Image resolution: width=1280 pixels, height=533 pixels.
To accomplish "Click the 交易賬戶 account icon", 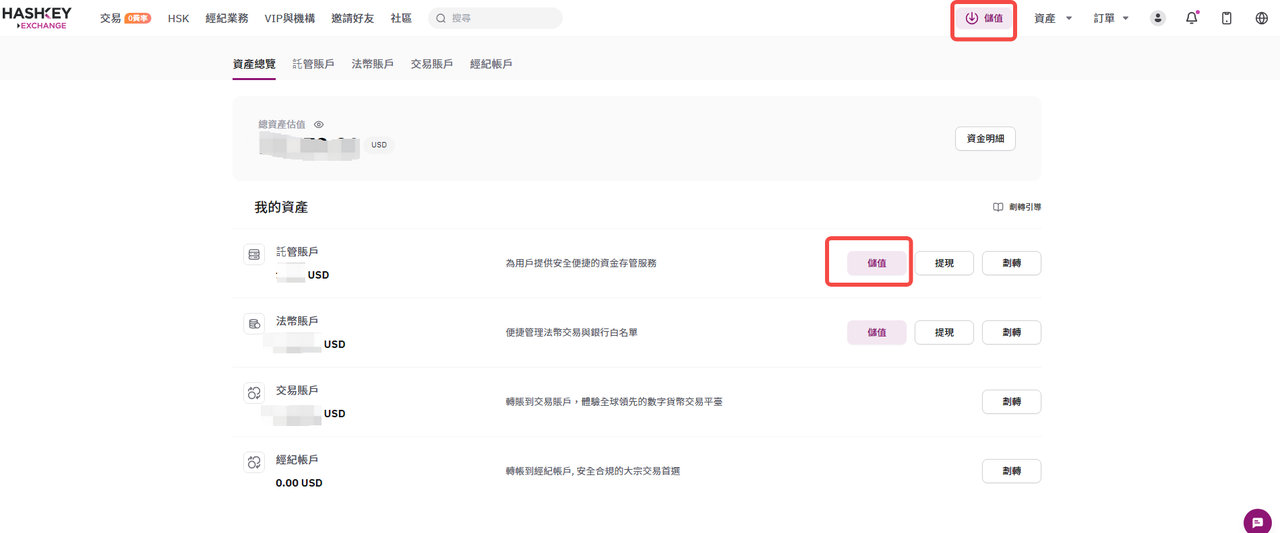I will point(254,393).
